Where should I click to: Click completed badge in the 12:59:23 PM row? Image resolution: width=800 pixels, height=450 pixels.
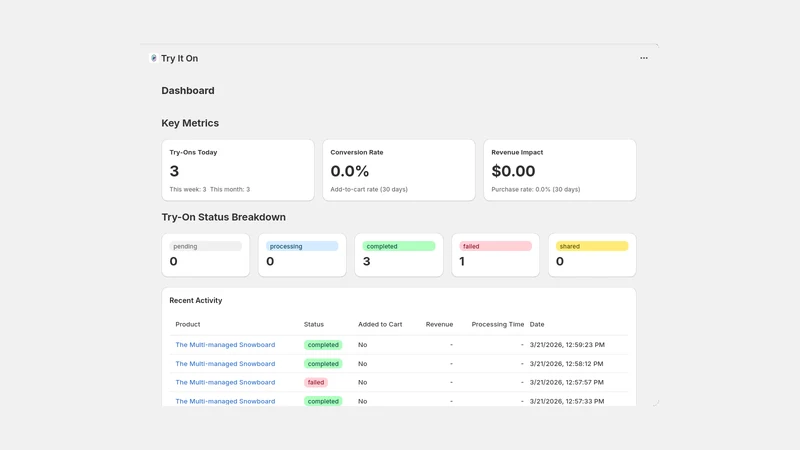pyautogui.click(x=323, y=345)
